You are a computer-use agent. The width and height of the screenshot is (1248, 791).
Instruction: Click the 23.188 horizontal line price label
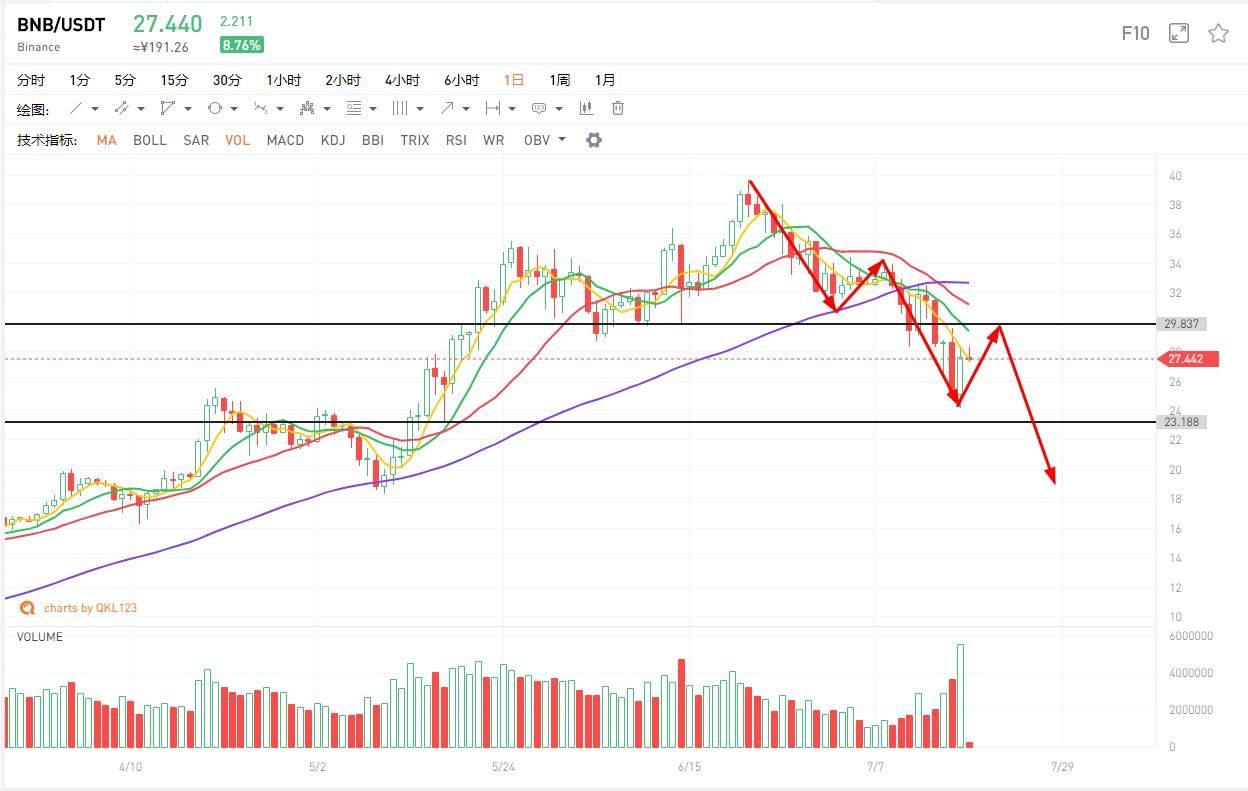coord(1184,422)
